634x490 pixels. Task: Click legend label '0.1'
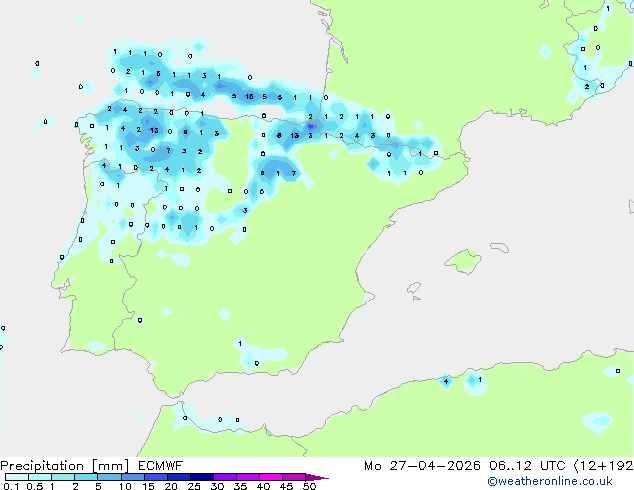pos(11,486)
